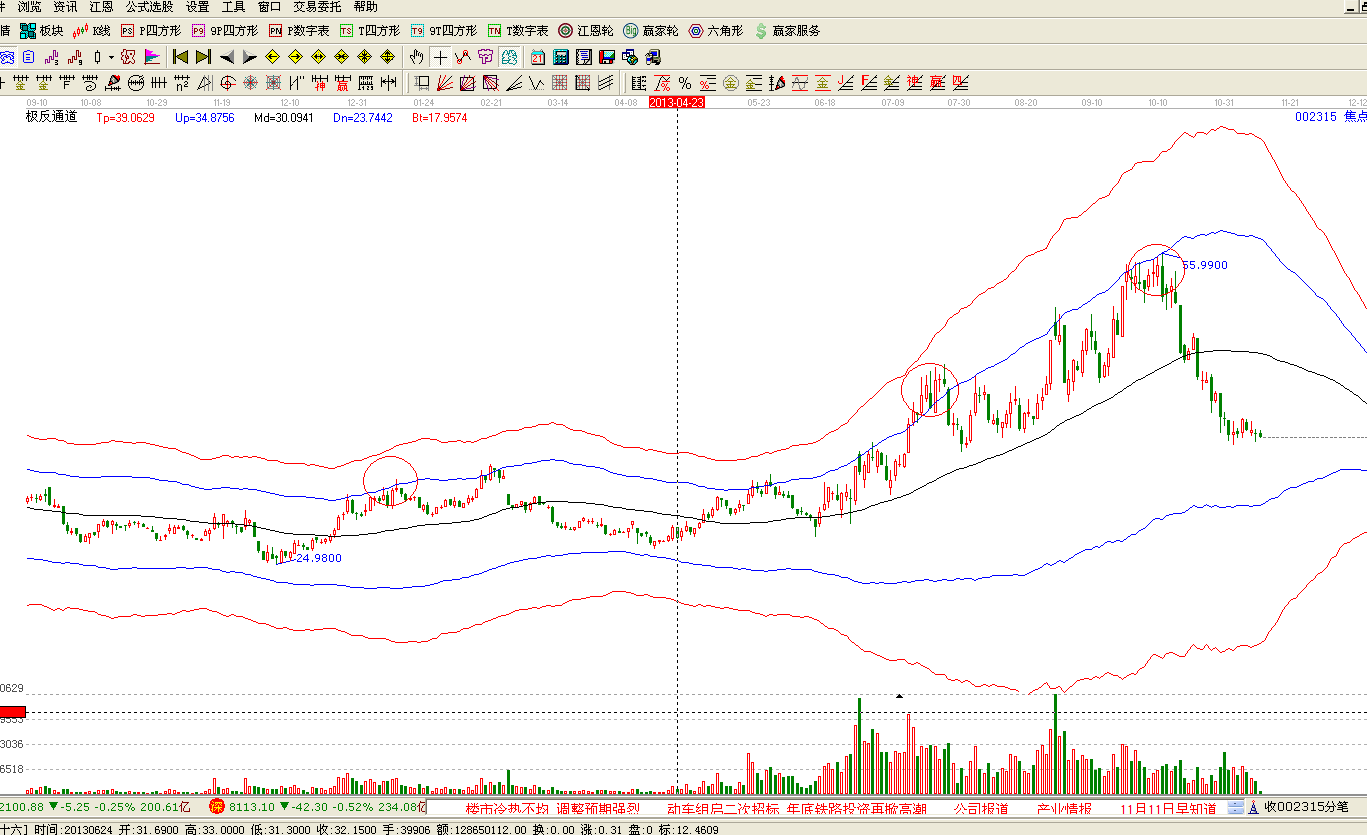Click the 板块 sector button
This screenshot has width=1367, height=835.
click(x=41, y=31)
